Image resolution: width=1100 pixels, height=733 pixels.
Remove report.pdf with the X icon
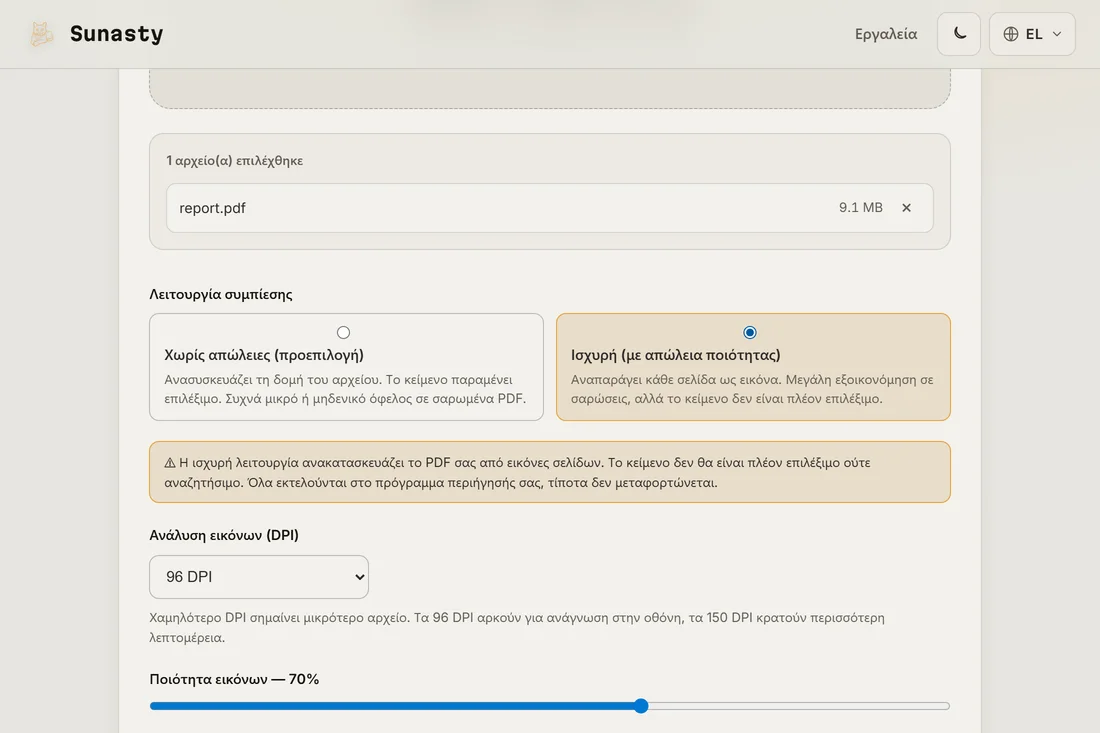906,208
